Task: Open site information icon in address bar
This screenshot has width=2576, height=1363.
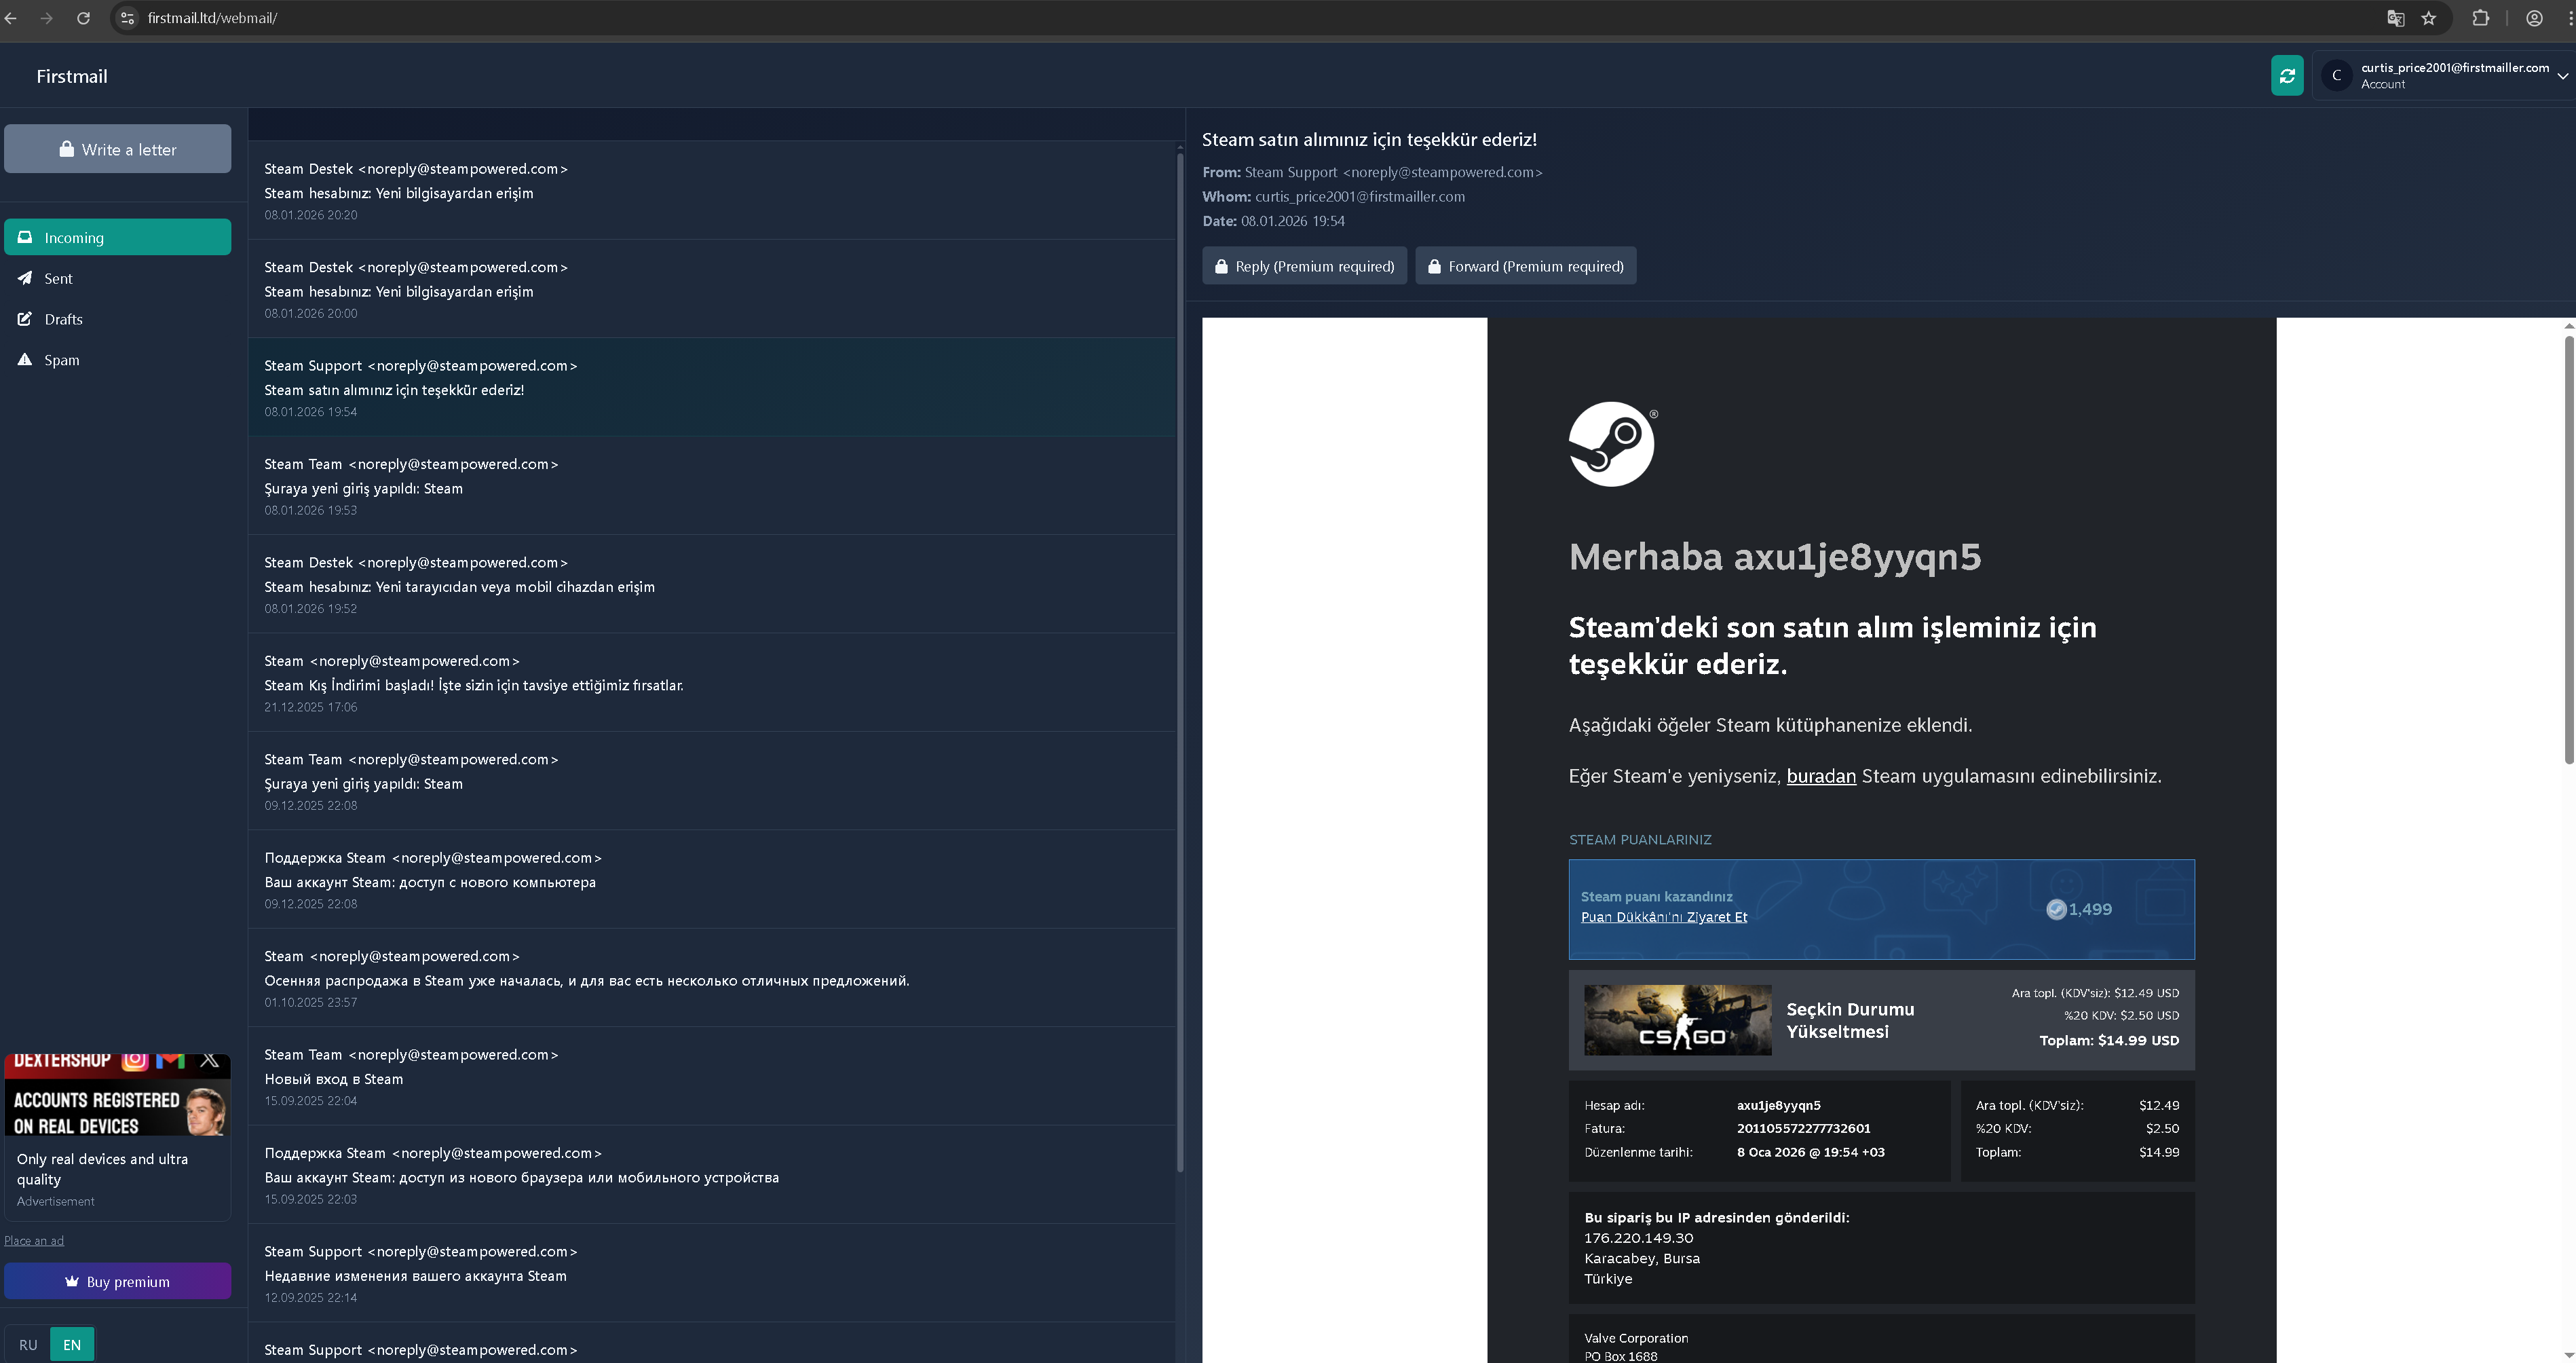Action: 127,18
